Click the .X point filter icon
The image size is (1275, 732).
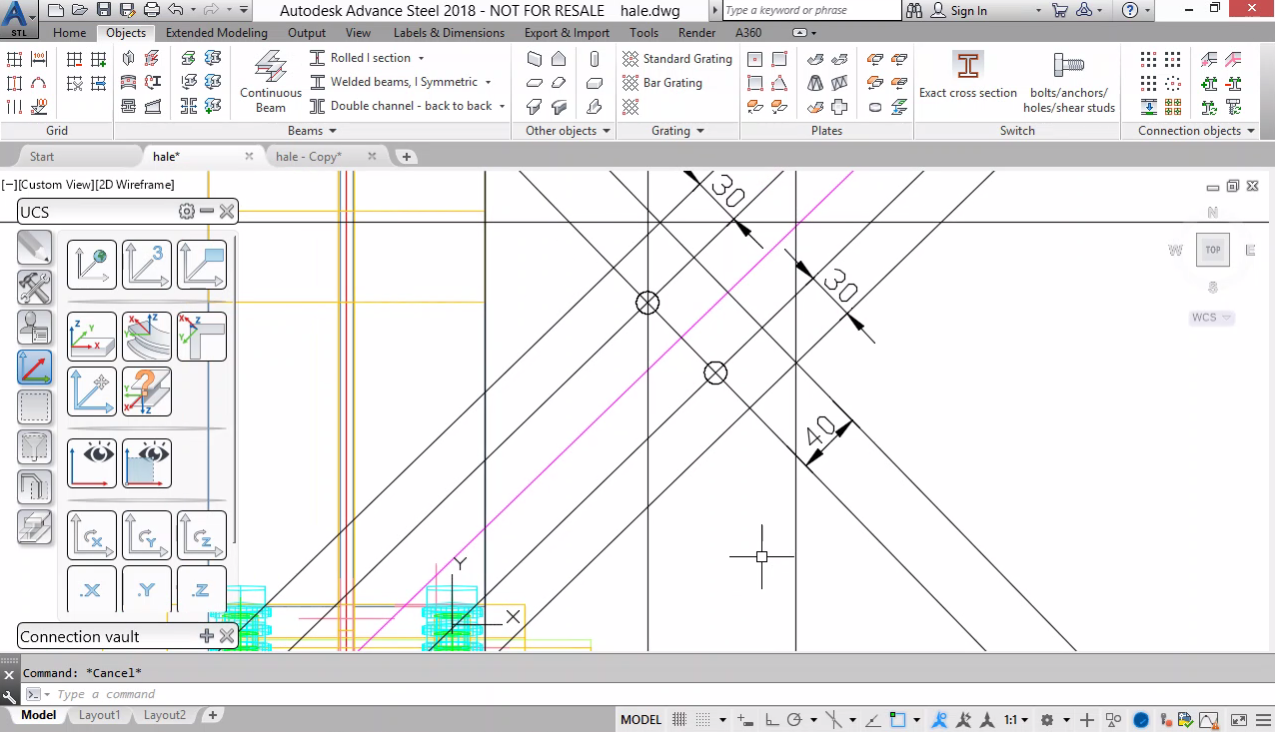(x=92, y=589)
